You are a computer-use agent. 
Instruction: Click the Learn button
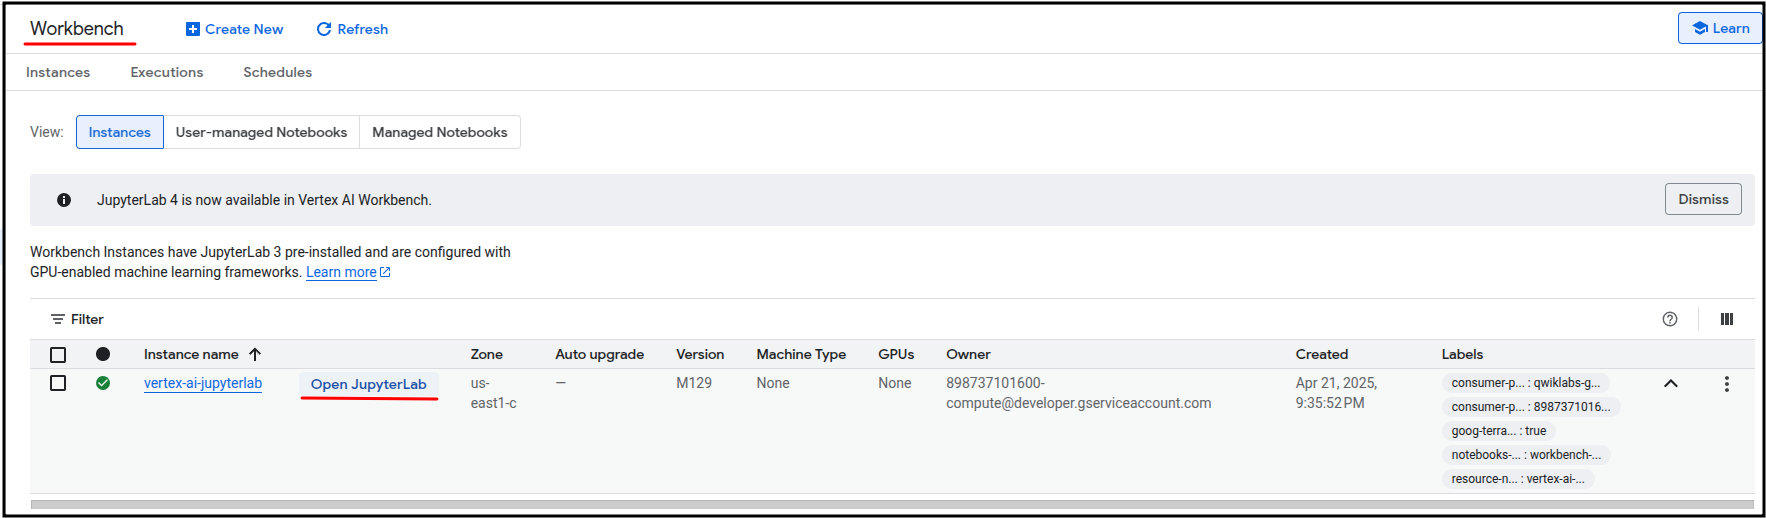[x=1720, y=28]
